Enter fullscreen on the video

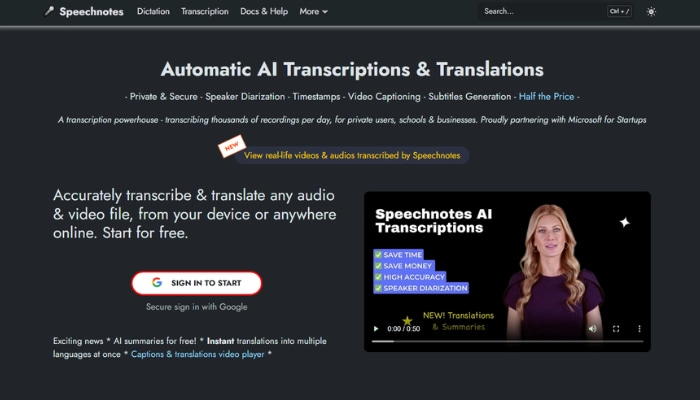[x=616, y=329]
